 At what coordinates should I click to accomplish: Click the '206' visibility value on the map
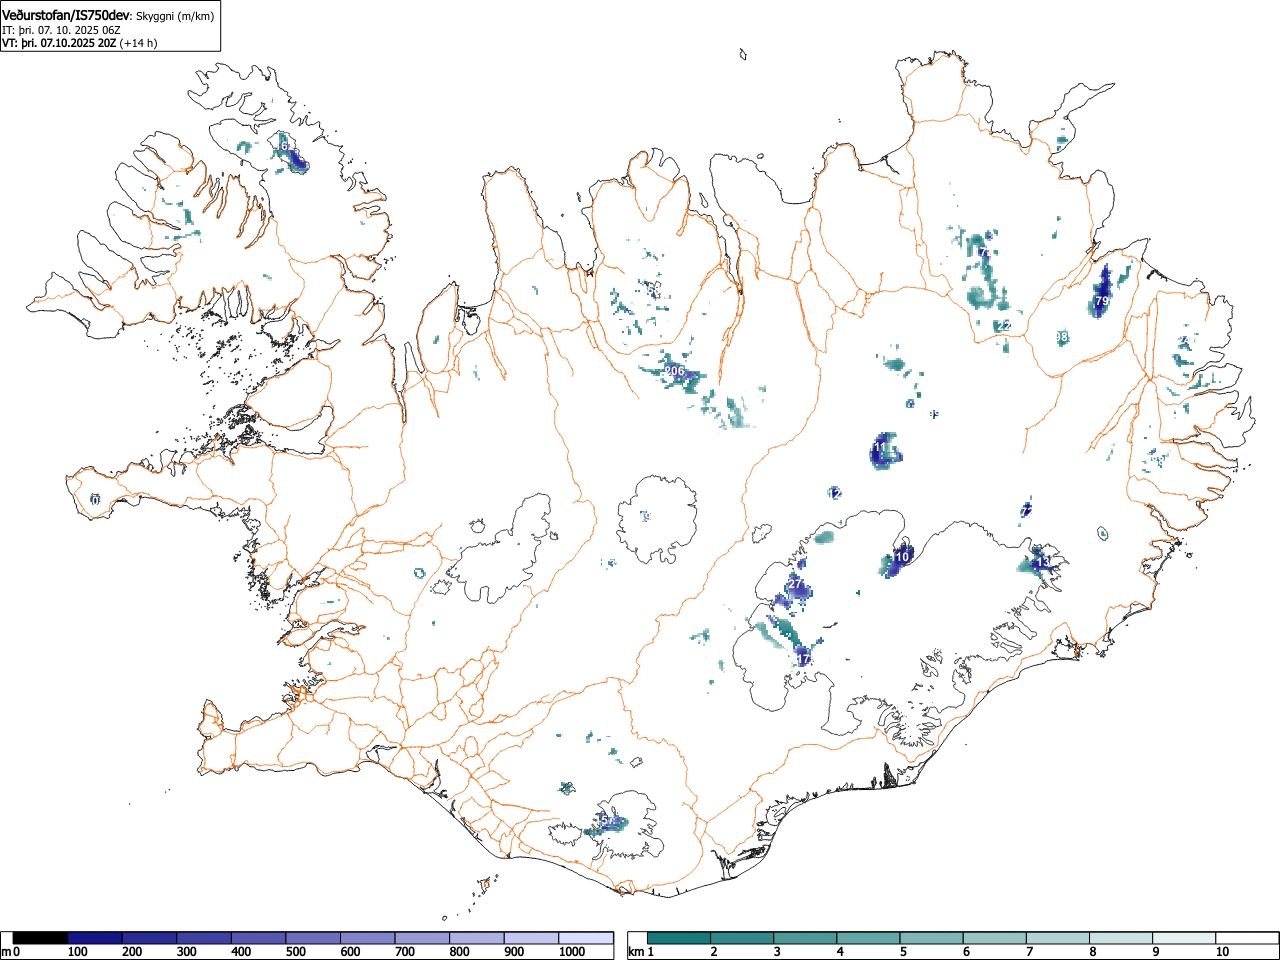point(674,371)
